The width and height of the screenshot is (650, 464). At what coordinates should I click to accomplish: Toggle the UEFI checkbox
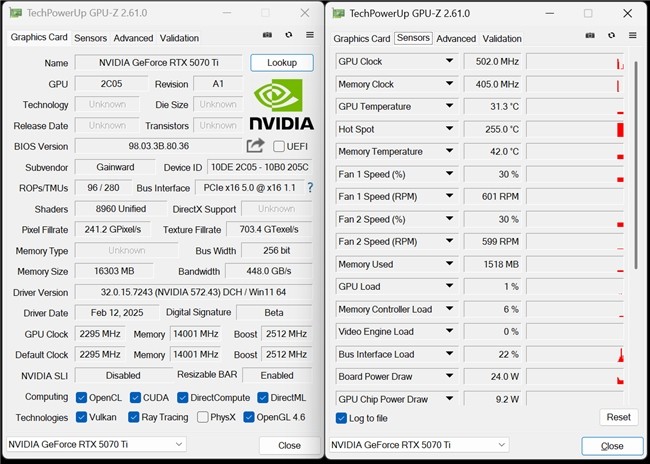tap(279, 146)
